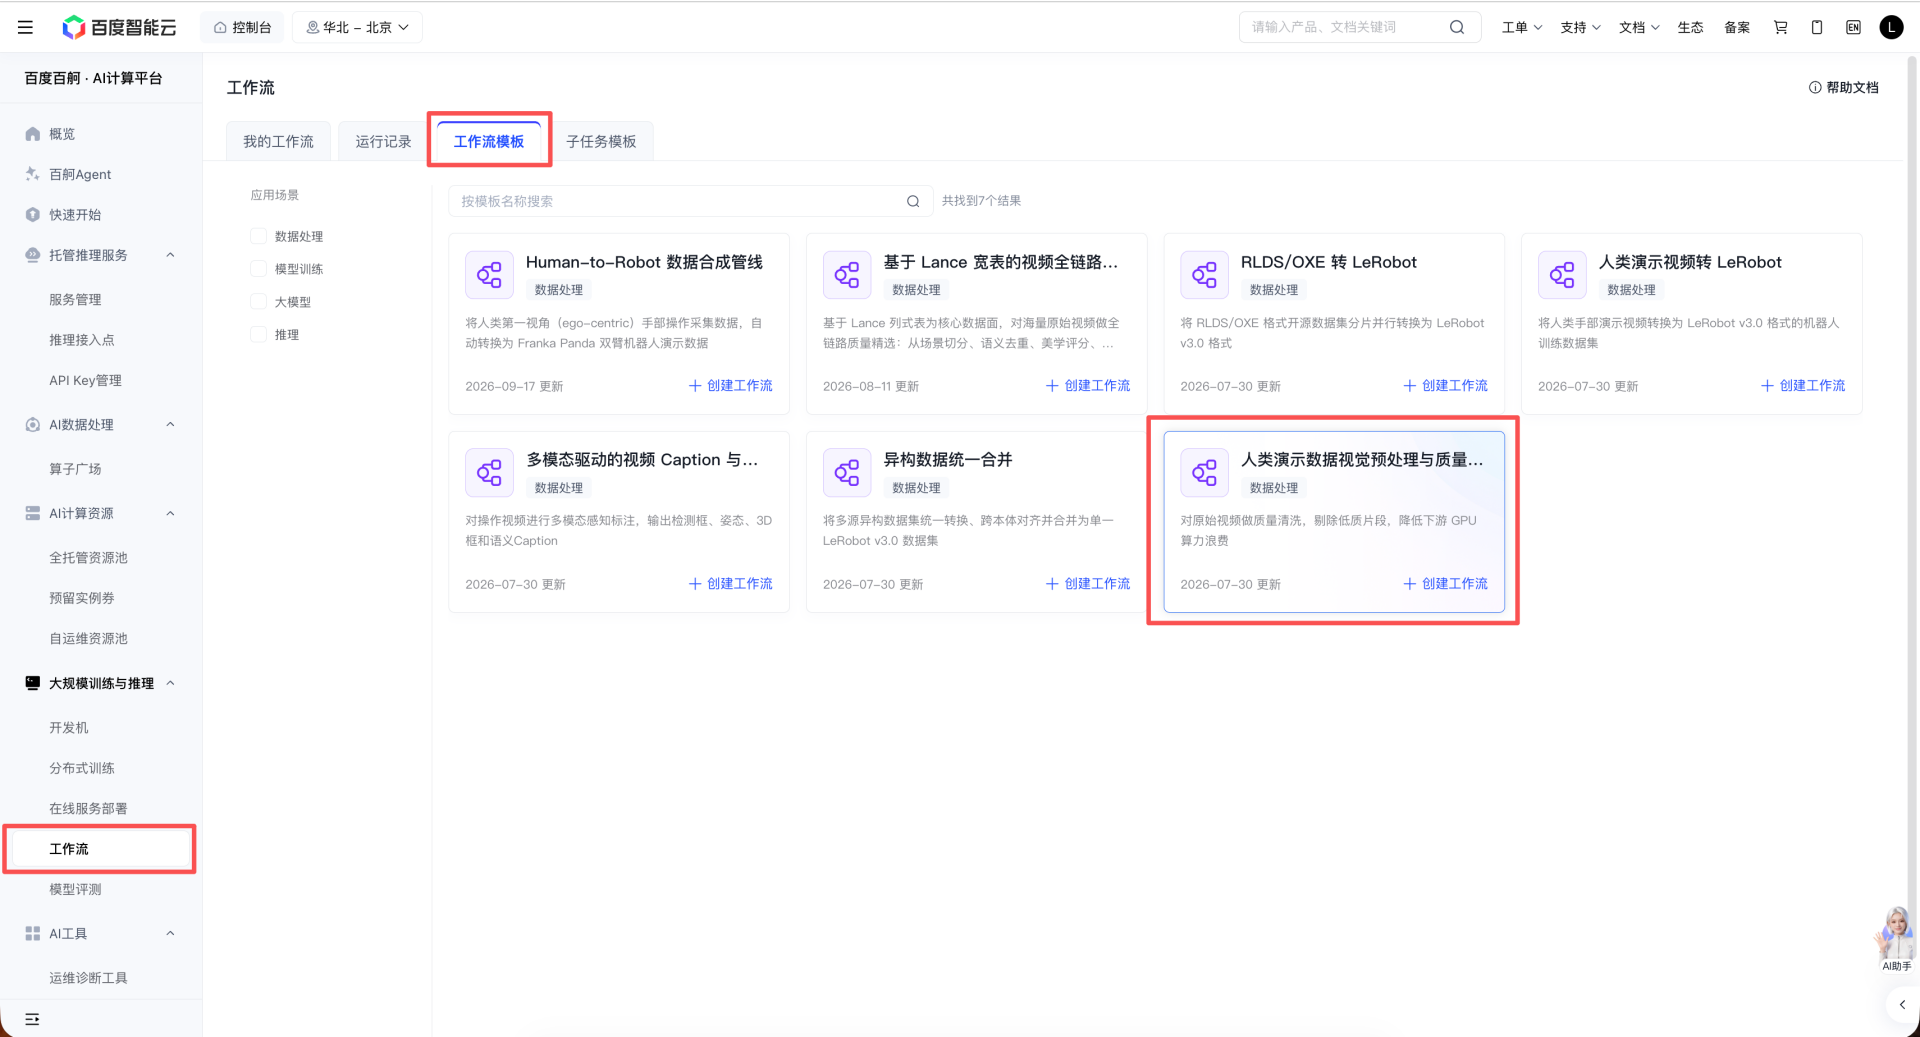Screen dimensions: 1920x1037
Task: Open the user avatar L menu
Action: coord(1891,27)
